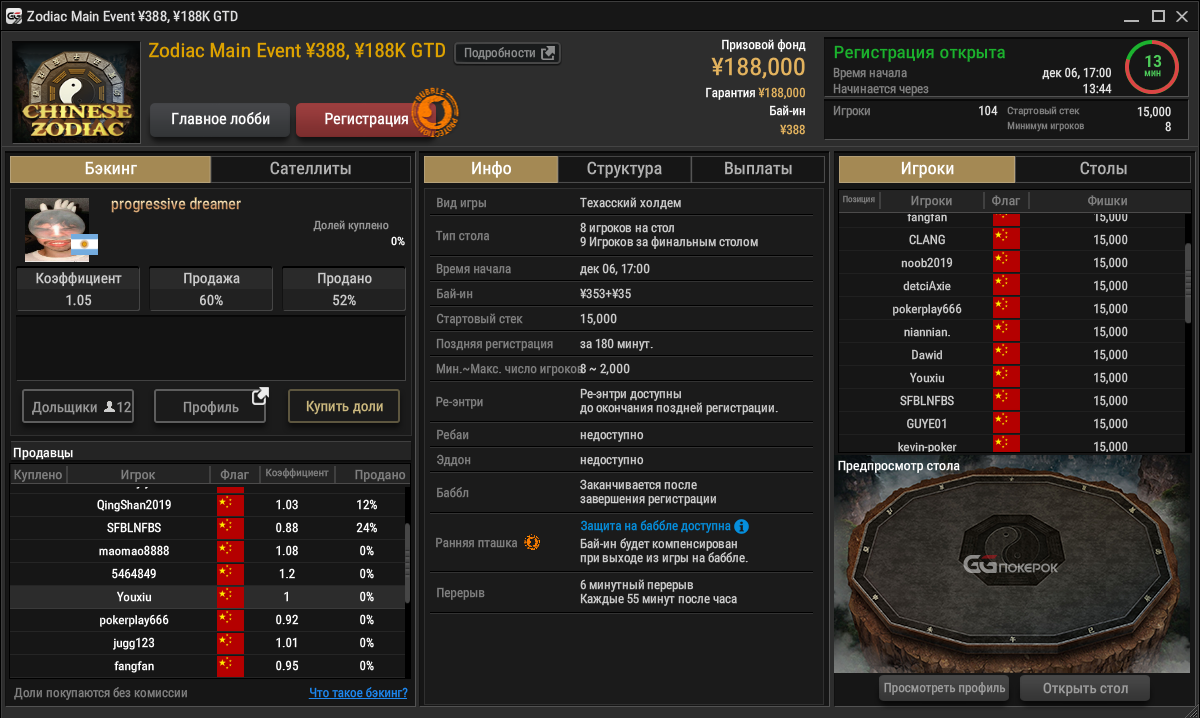Click the orange early bird icon beside Ранняя пташка
Screen dimensions: 1200x718
[x=532, y=543]
